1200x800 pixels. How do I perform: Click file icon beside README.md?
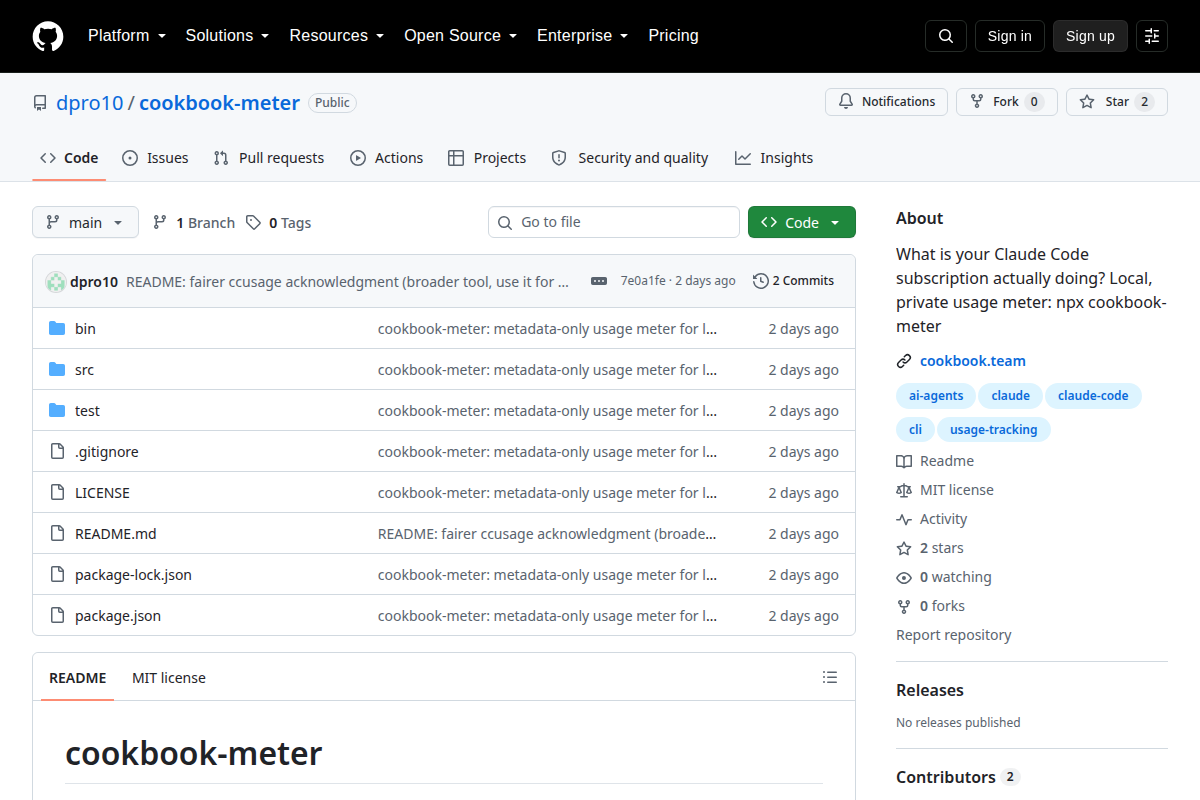(x=57, y=533)
